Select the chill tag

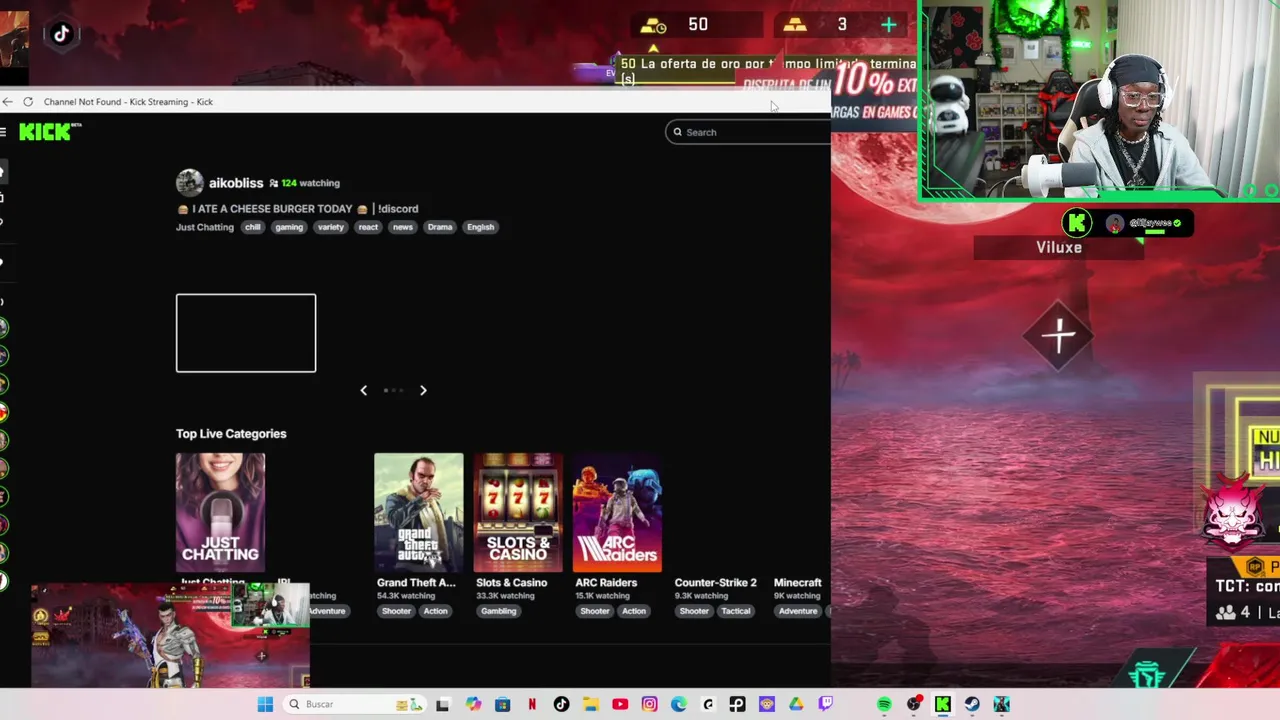(x=253, y=227)
